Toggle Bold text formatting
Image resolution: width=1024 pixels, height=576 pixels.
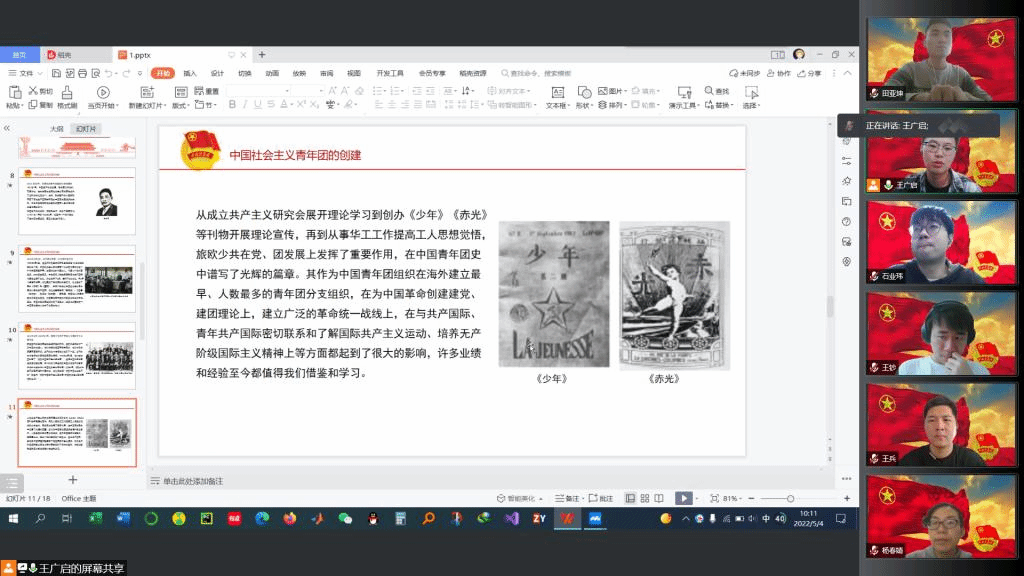(231, 105)
